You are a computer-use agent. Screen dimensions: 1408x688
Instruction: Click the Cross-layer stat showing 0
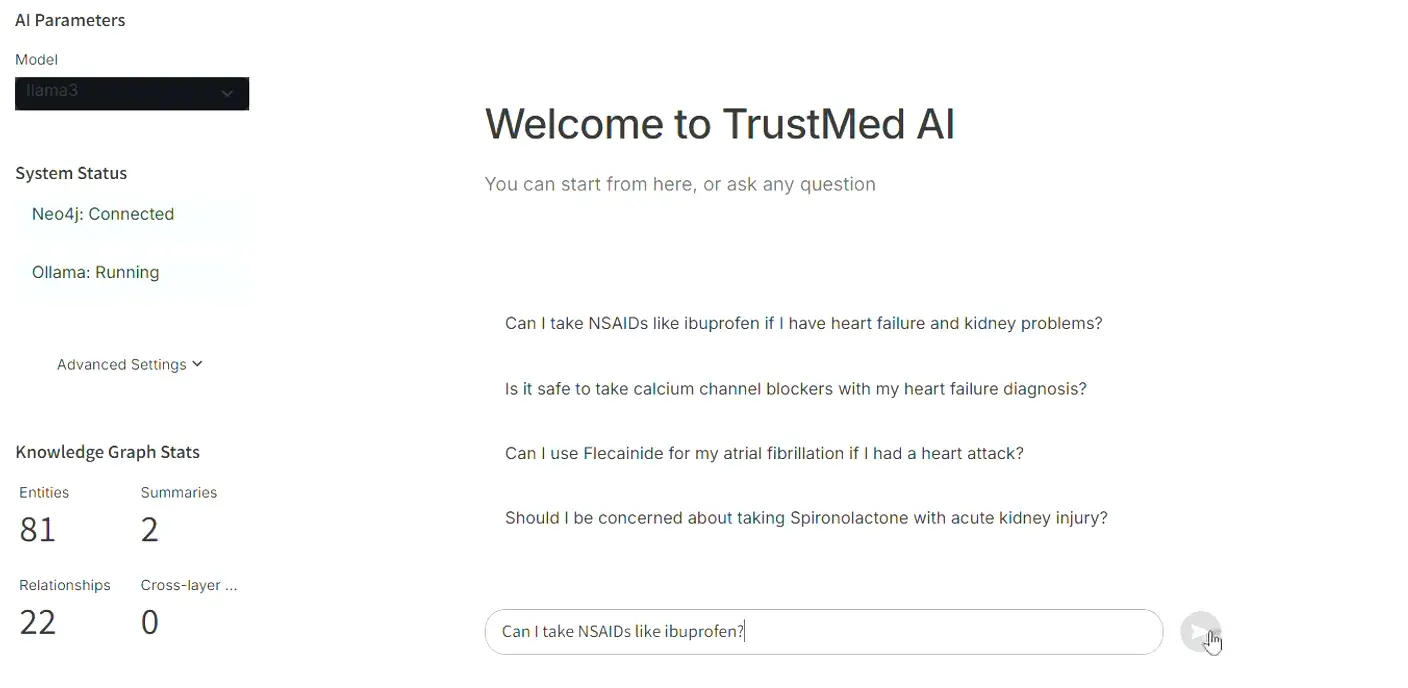(150, 621)
